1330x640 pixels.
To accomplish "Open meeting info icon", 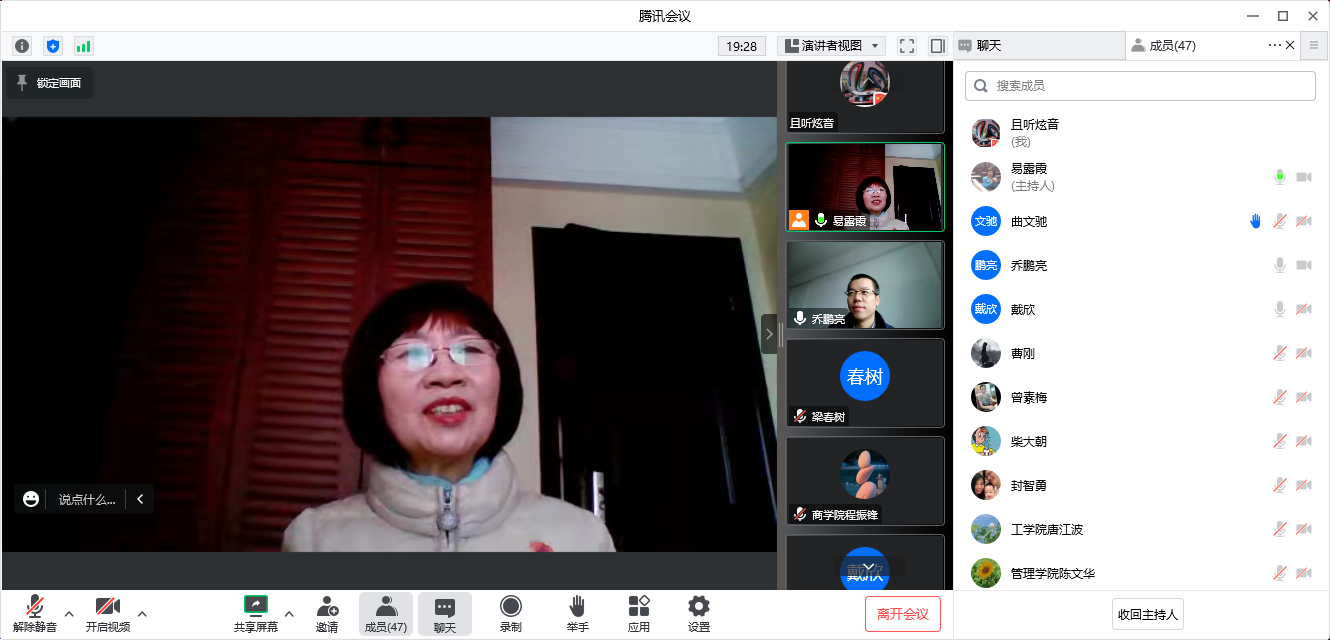I will pos(22,46).
